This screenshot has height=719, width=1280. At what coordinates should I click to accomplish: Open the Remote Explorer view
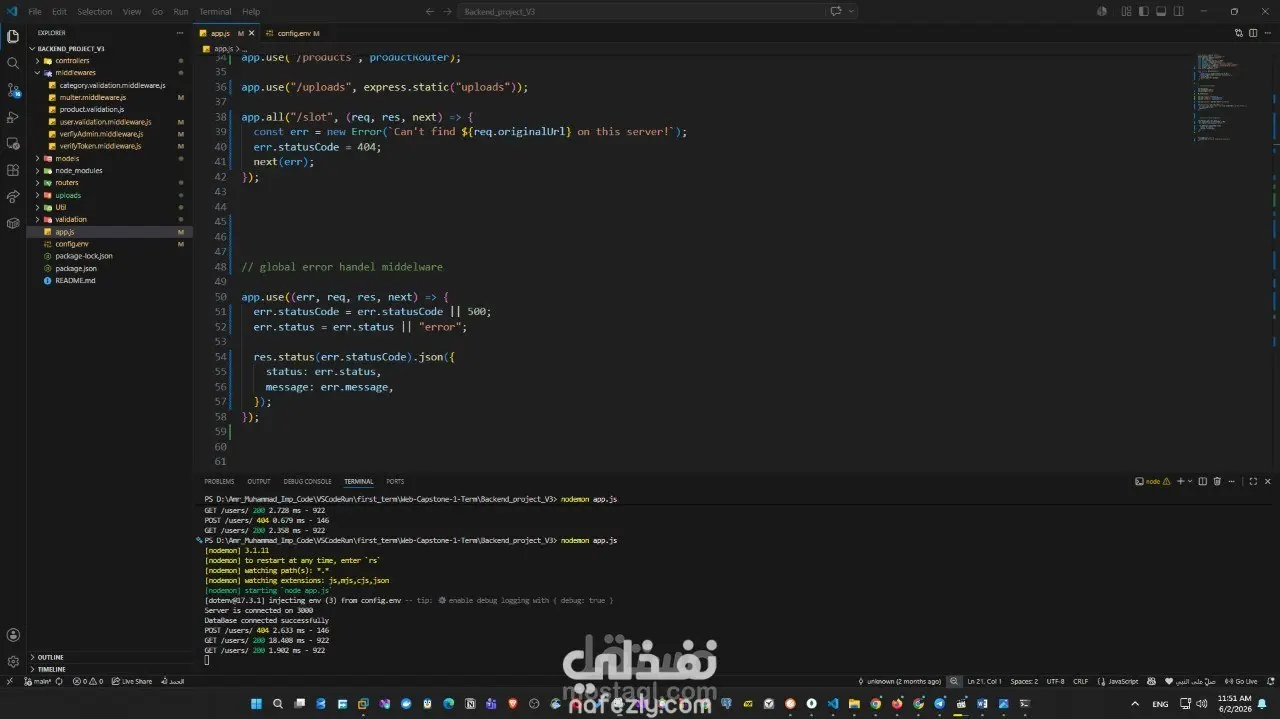[13, 143]
